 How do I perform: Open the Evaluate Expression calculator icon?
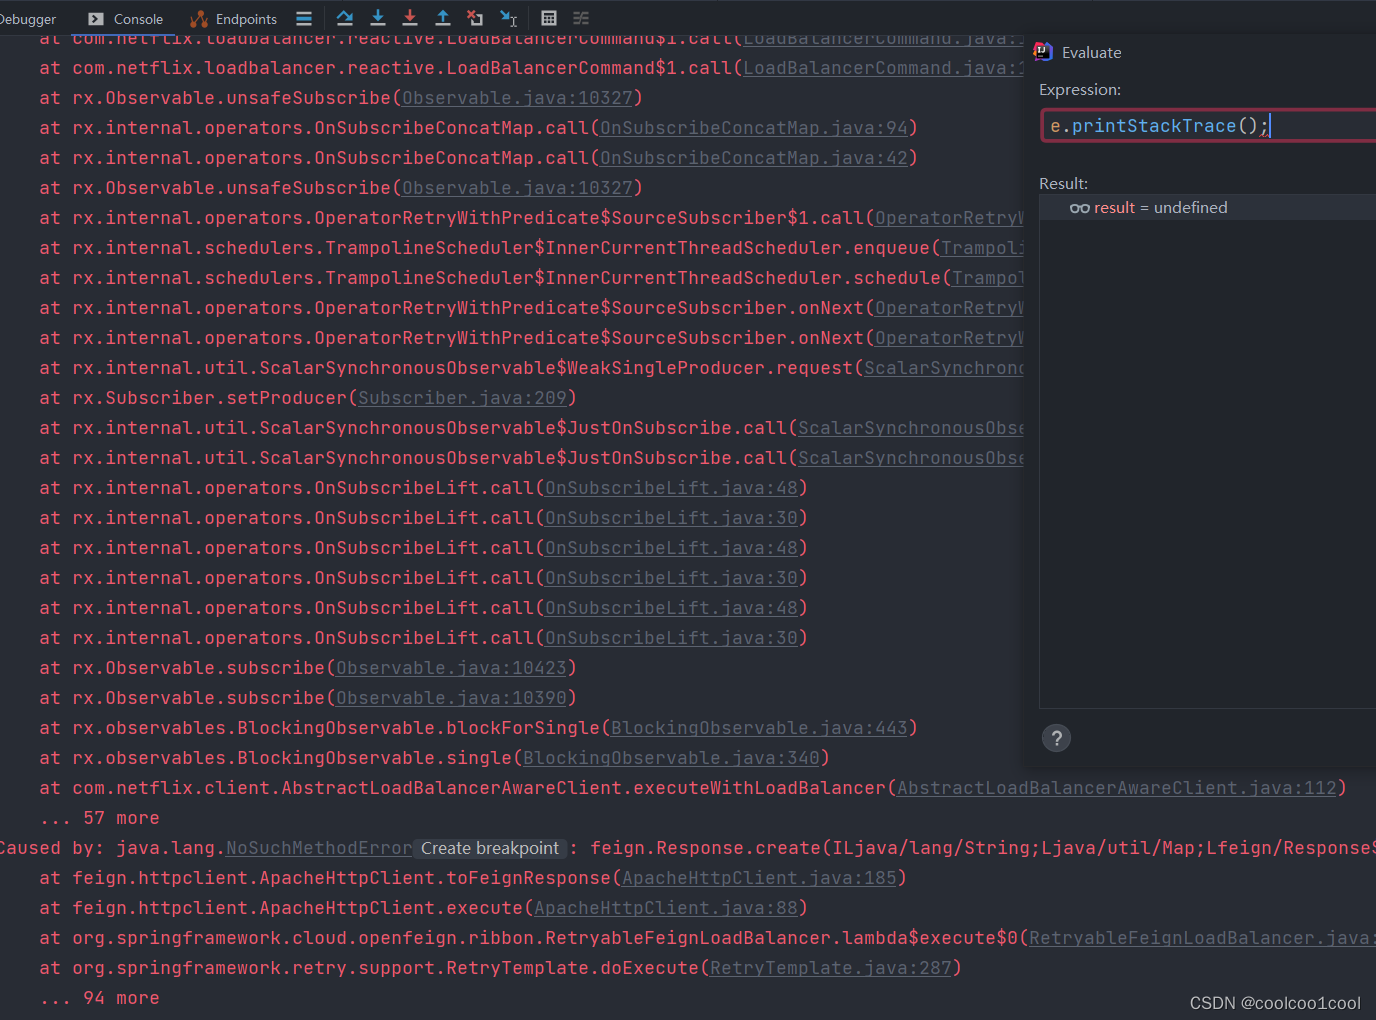(548, 18)
